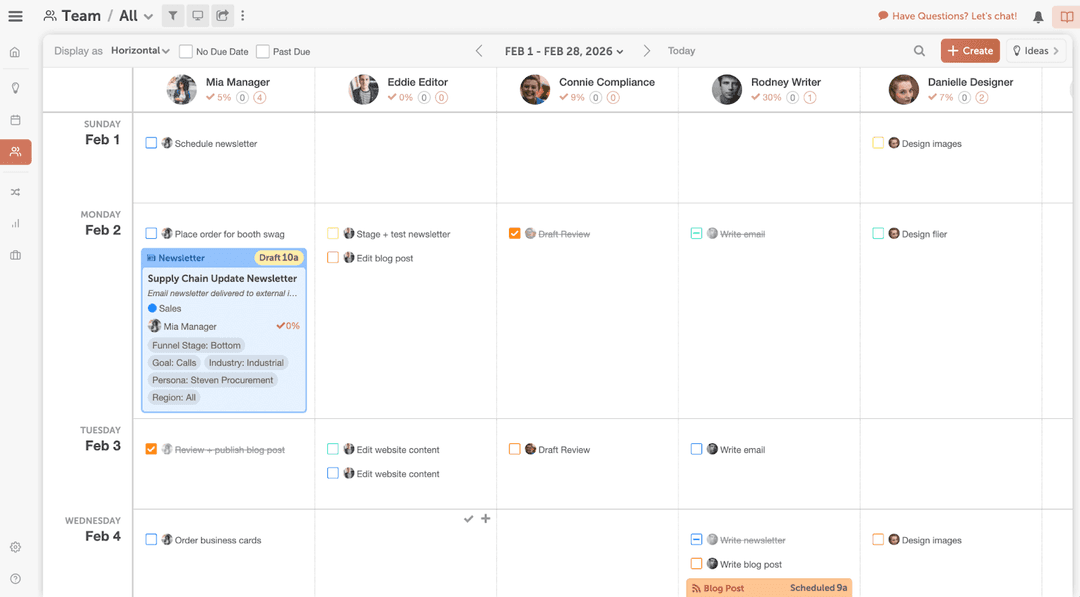Image resolution: width=1080 pixels, height=597 pixels.
Task: Open the shuffle arrows sidebar icon
Action: tap(15, 192)
